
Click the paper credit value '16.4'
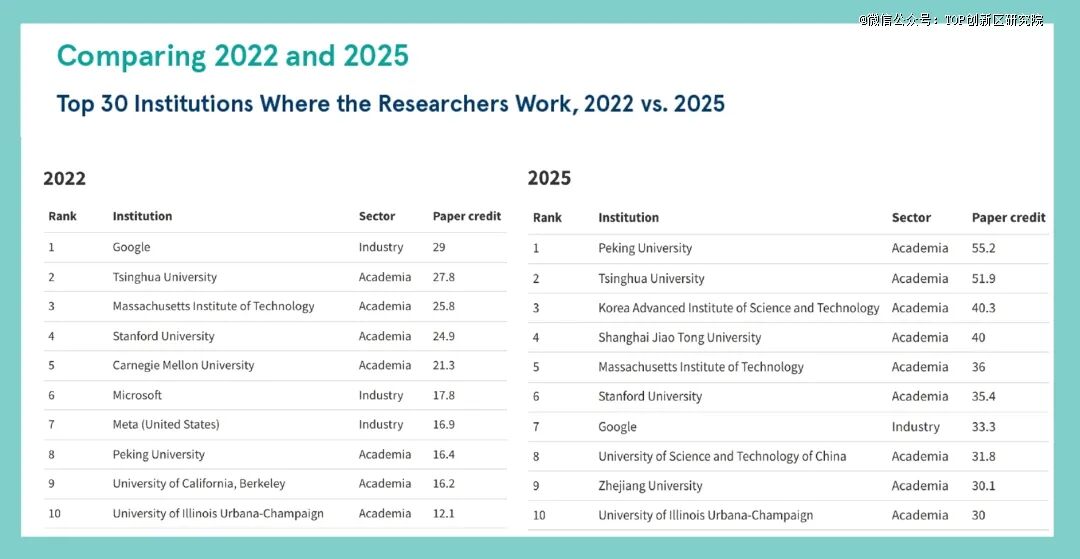(x=444, y=454)
